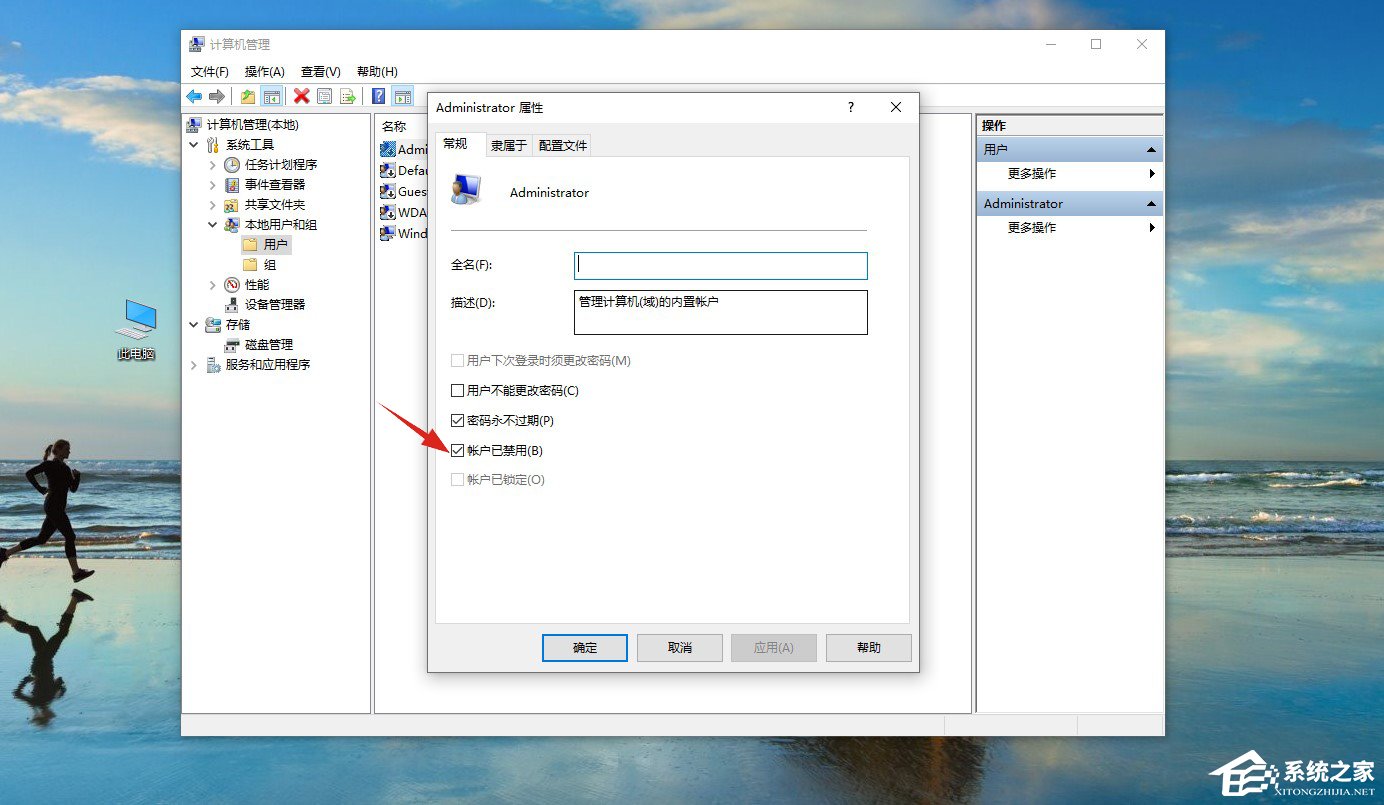The height and width of the screenshot is (805, 1384).
Task: Open the 帮助(H) menu
Action: [x=377, y=72]
